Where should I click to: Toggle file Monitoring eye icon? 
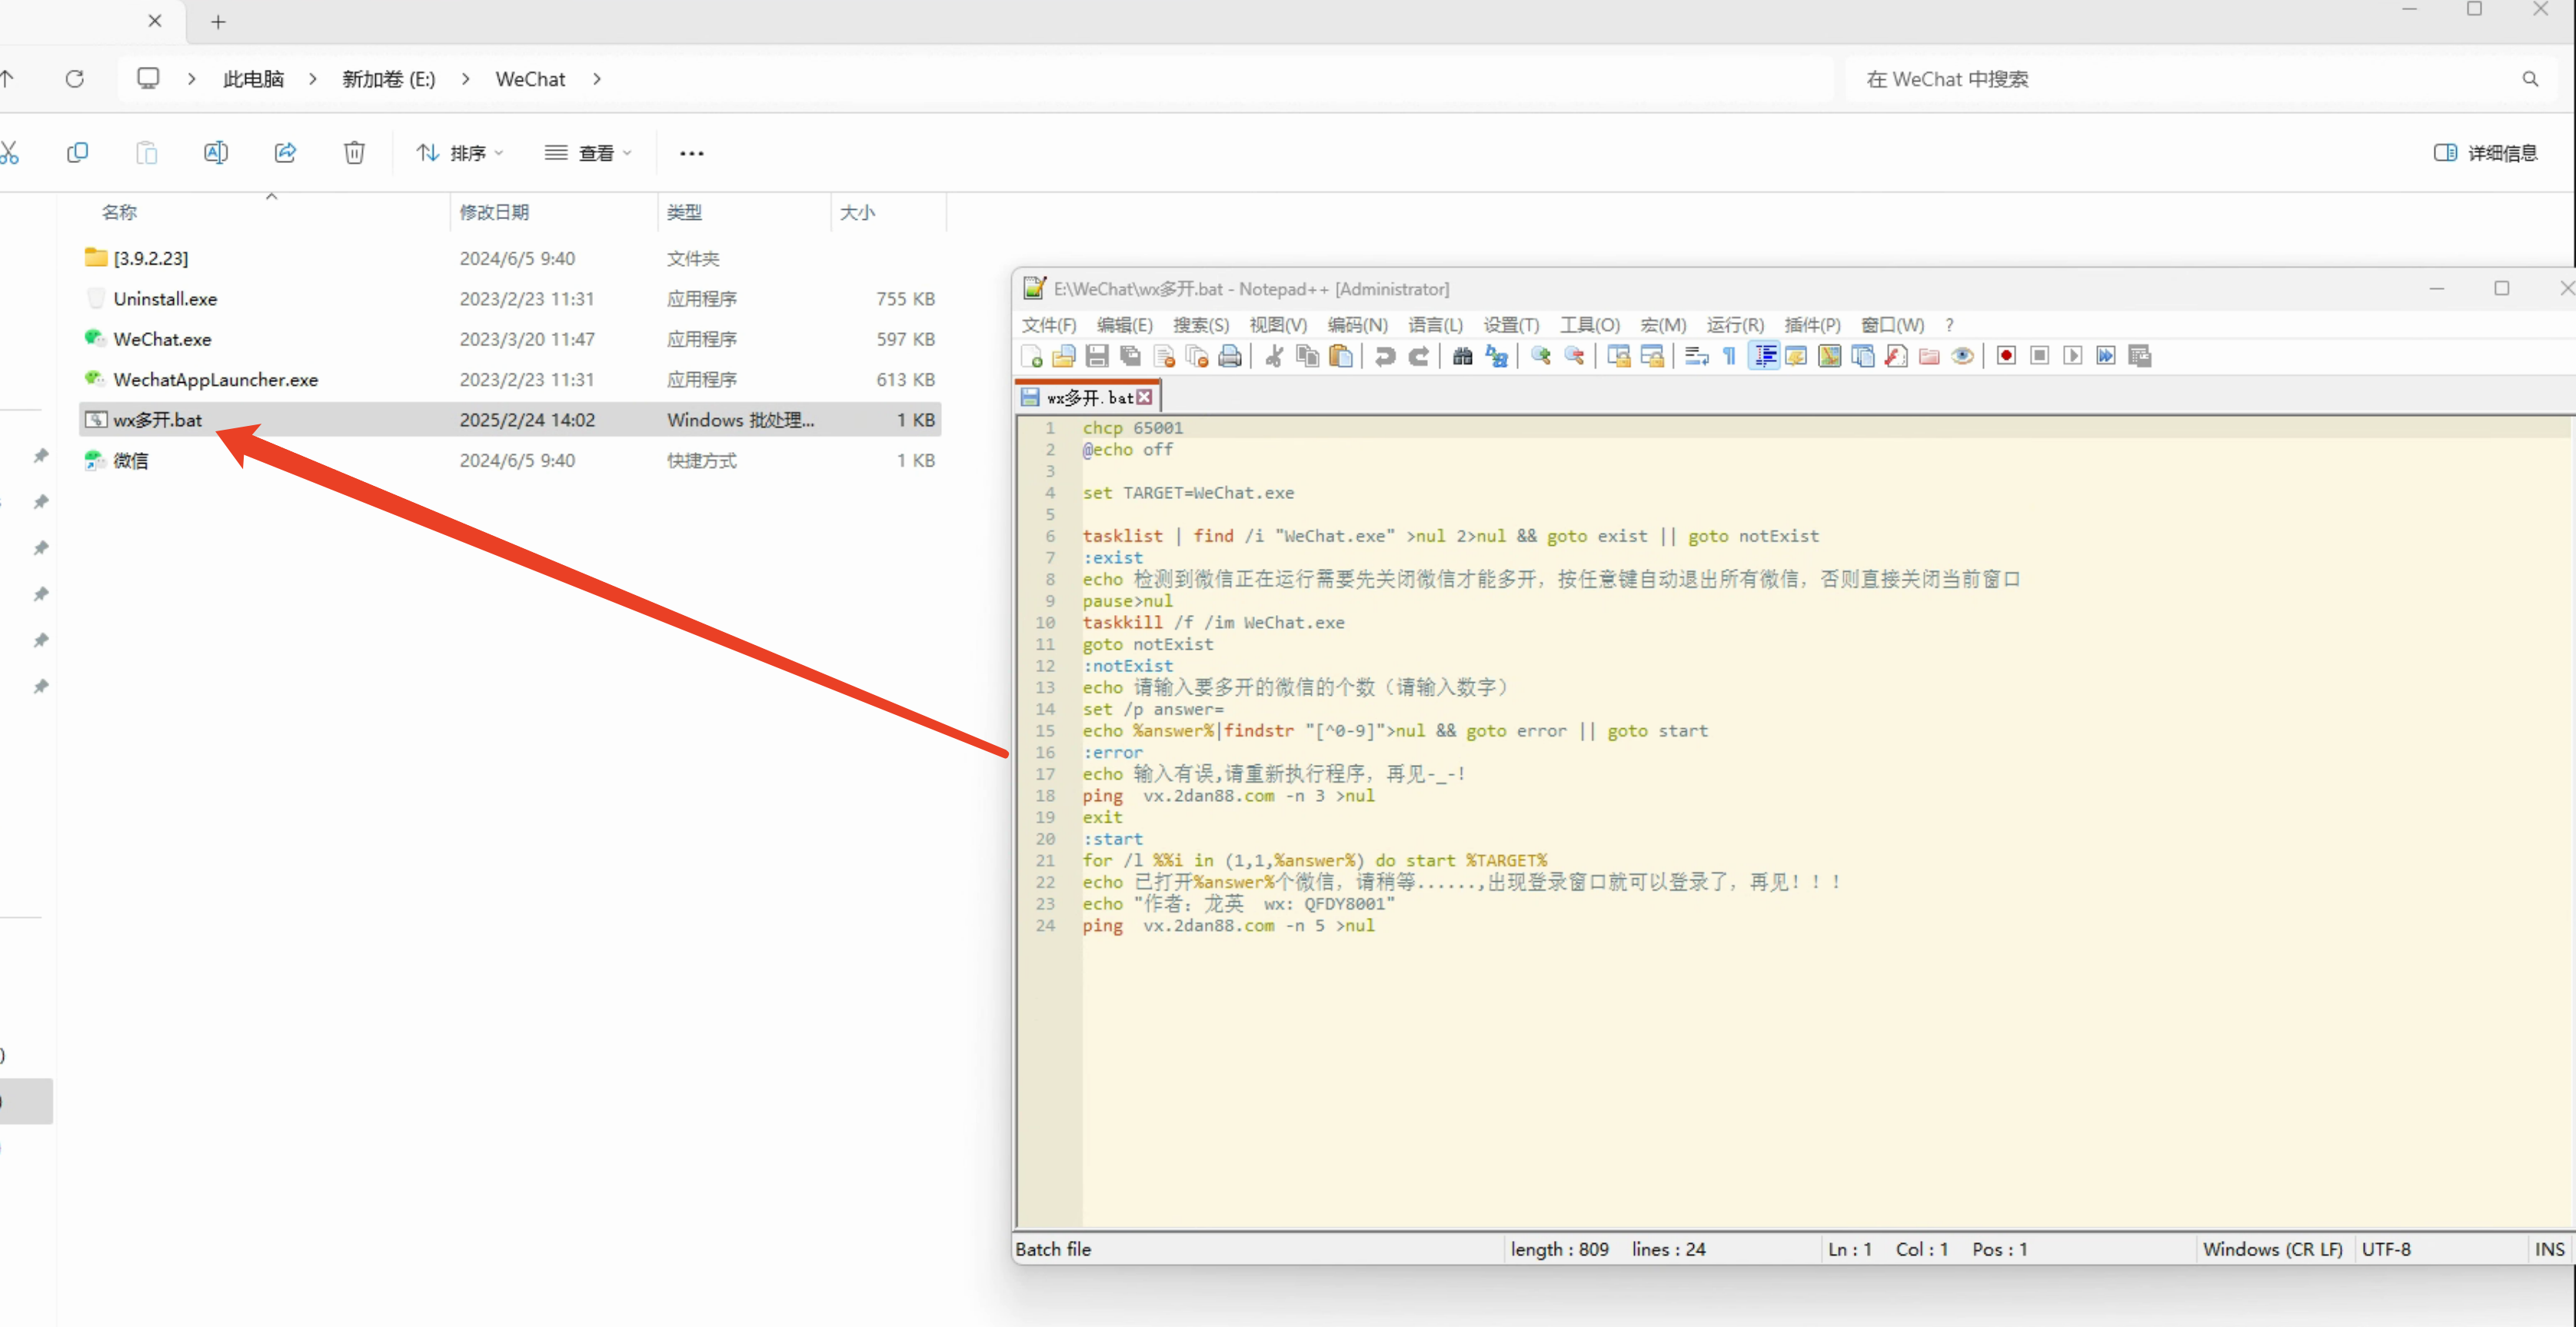tap(1962, 356)
